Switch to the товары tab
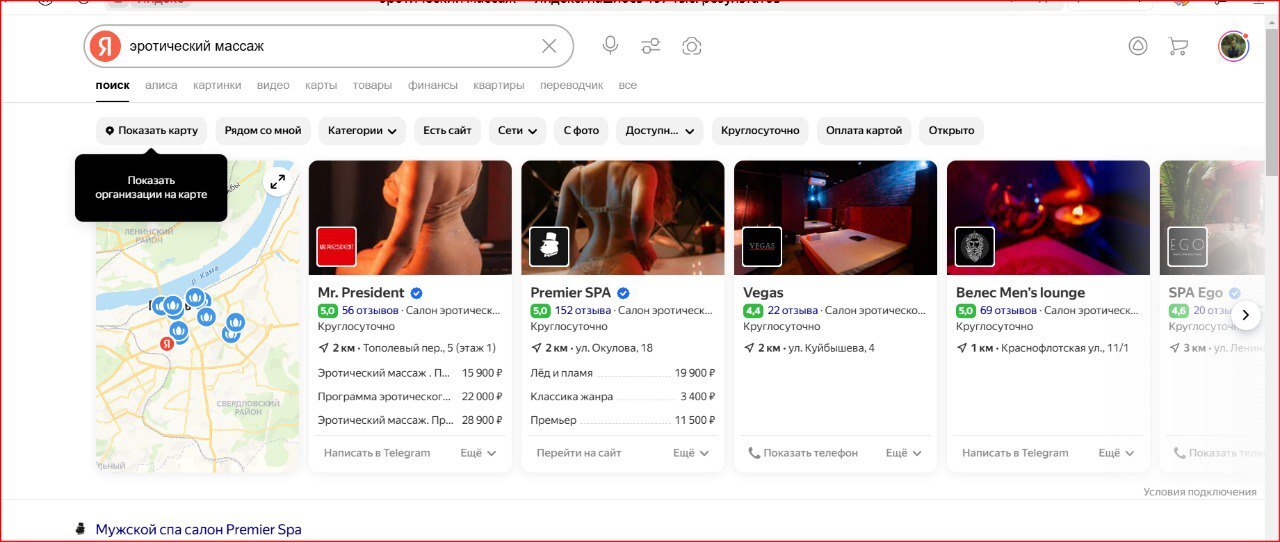 (x=372, y=85)
